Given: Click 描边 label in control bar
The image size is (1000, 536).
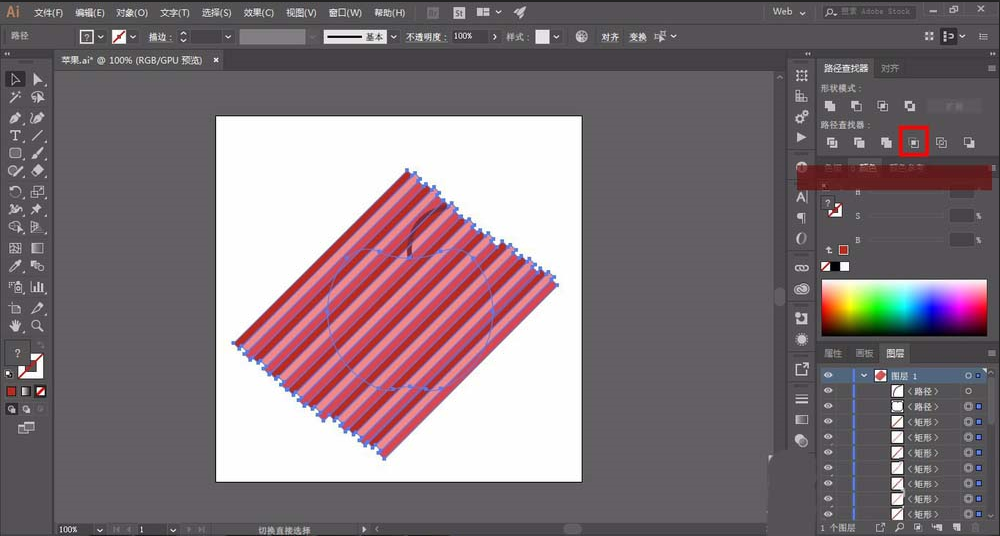Looking at the screenshot, I should (161, 37).
